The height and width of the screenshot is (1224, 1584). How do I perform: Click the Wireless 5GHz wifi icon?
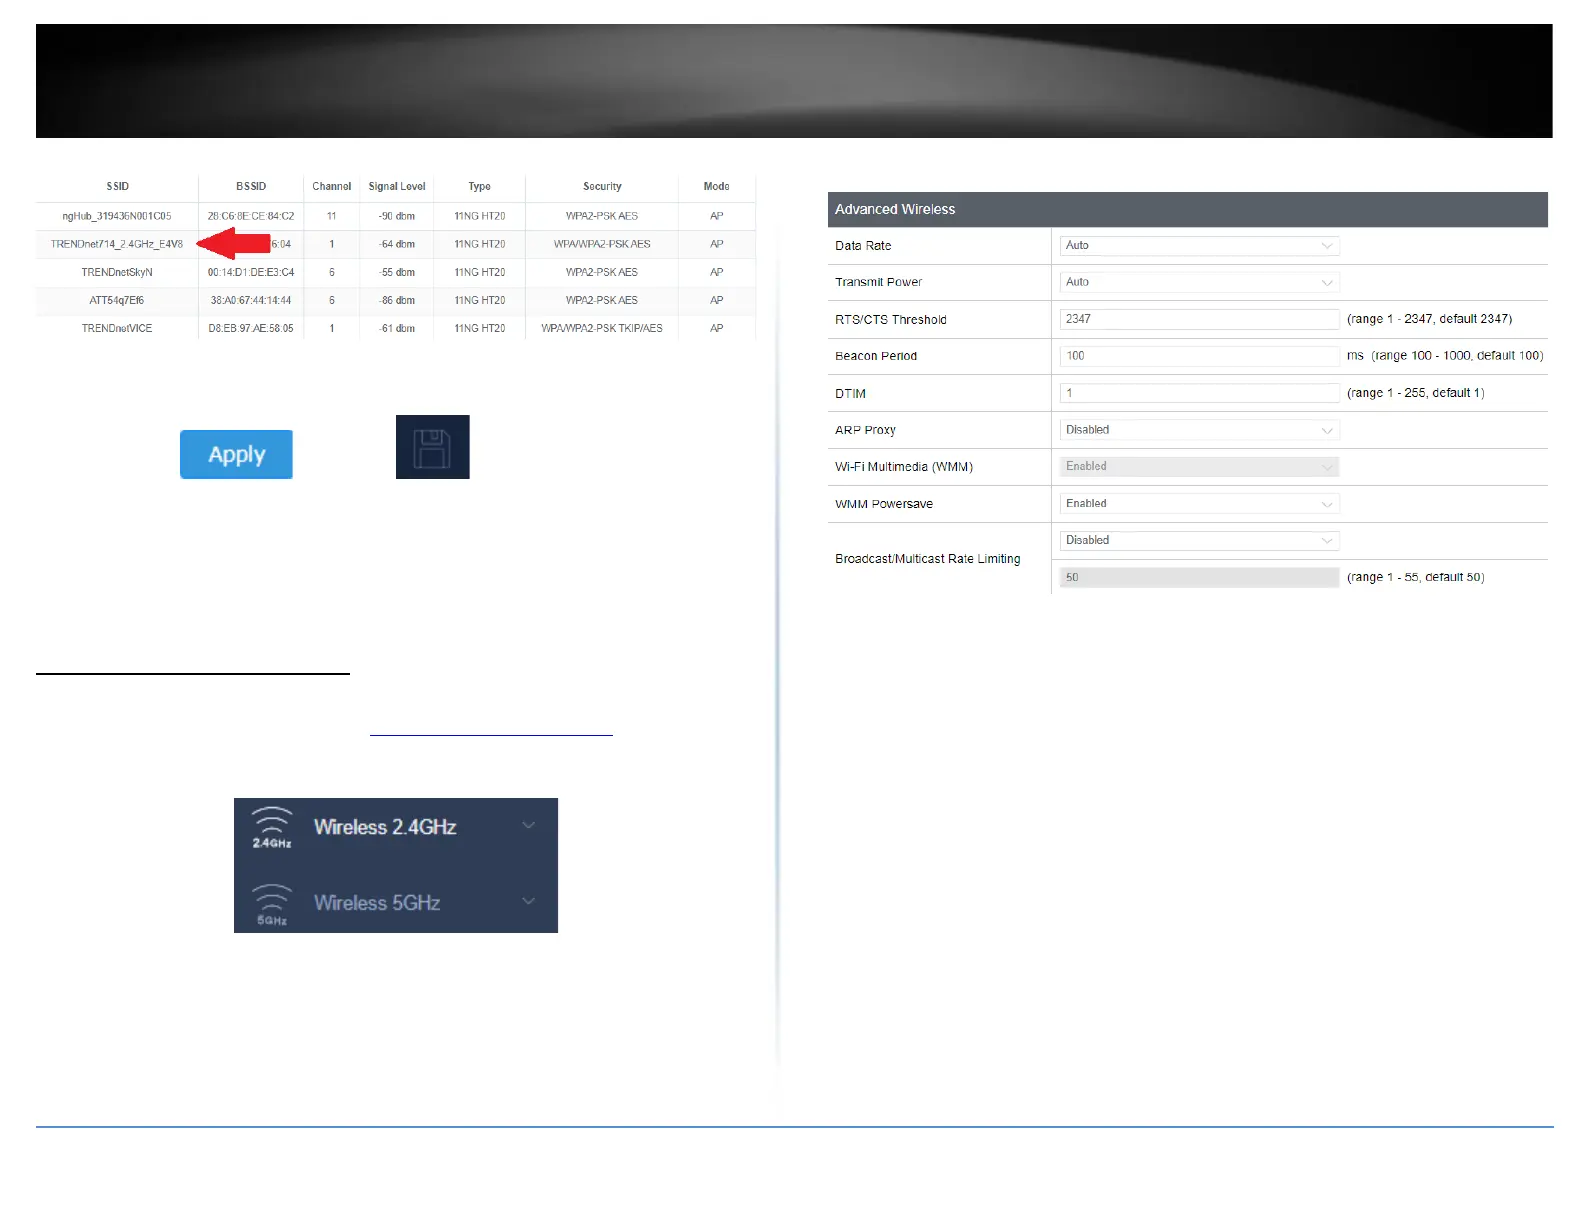pyautogui.click(x=271, y=904)
